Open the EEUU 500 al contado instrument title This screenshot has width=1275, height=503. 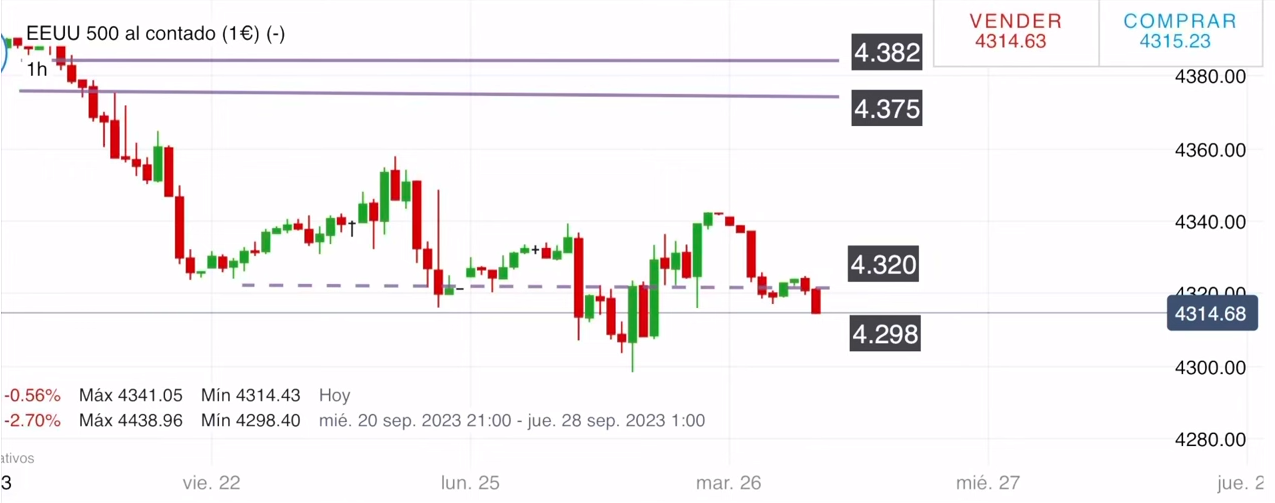coord(155,34)
